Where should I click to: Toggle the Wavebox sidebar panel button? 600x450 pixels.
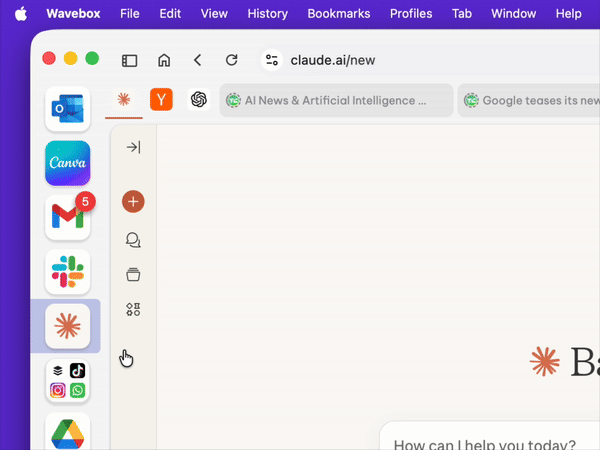[129, 60]
